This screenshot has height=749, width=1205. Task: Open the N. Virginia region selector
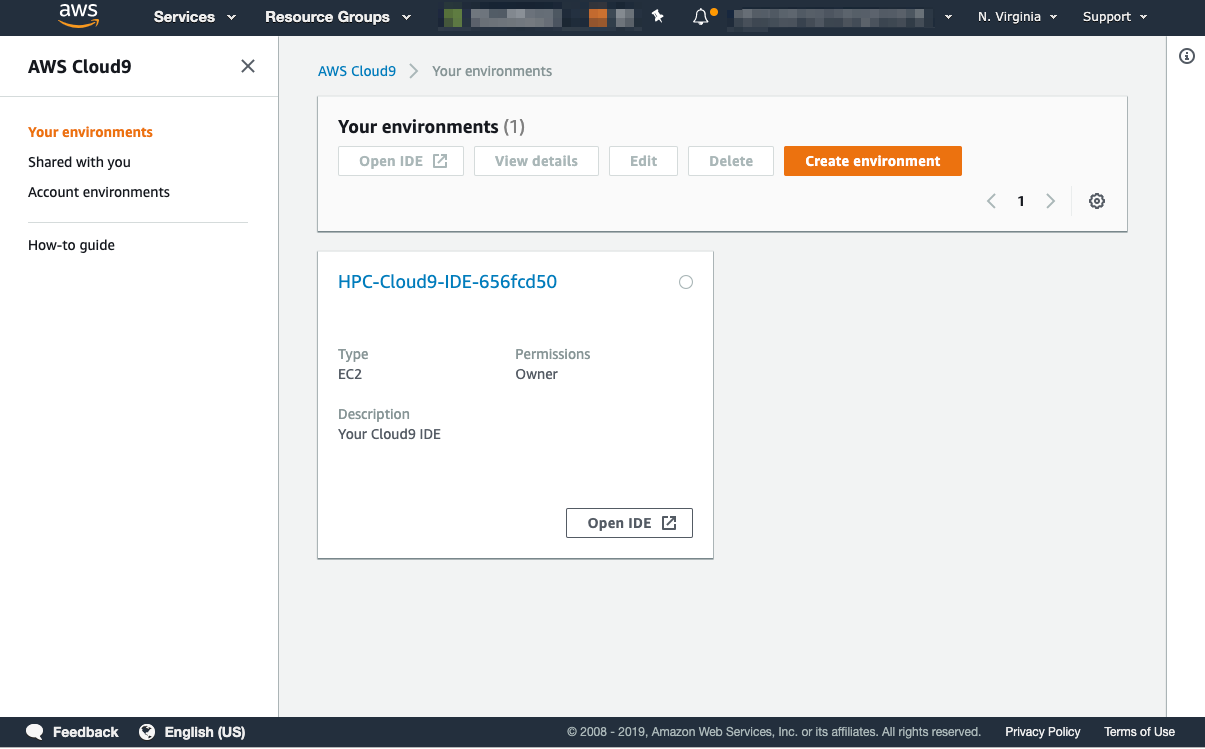coord(1017,17)
